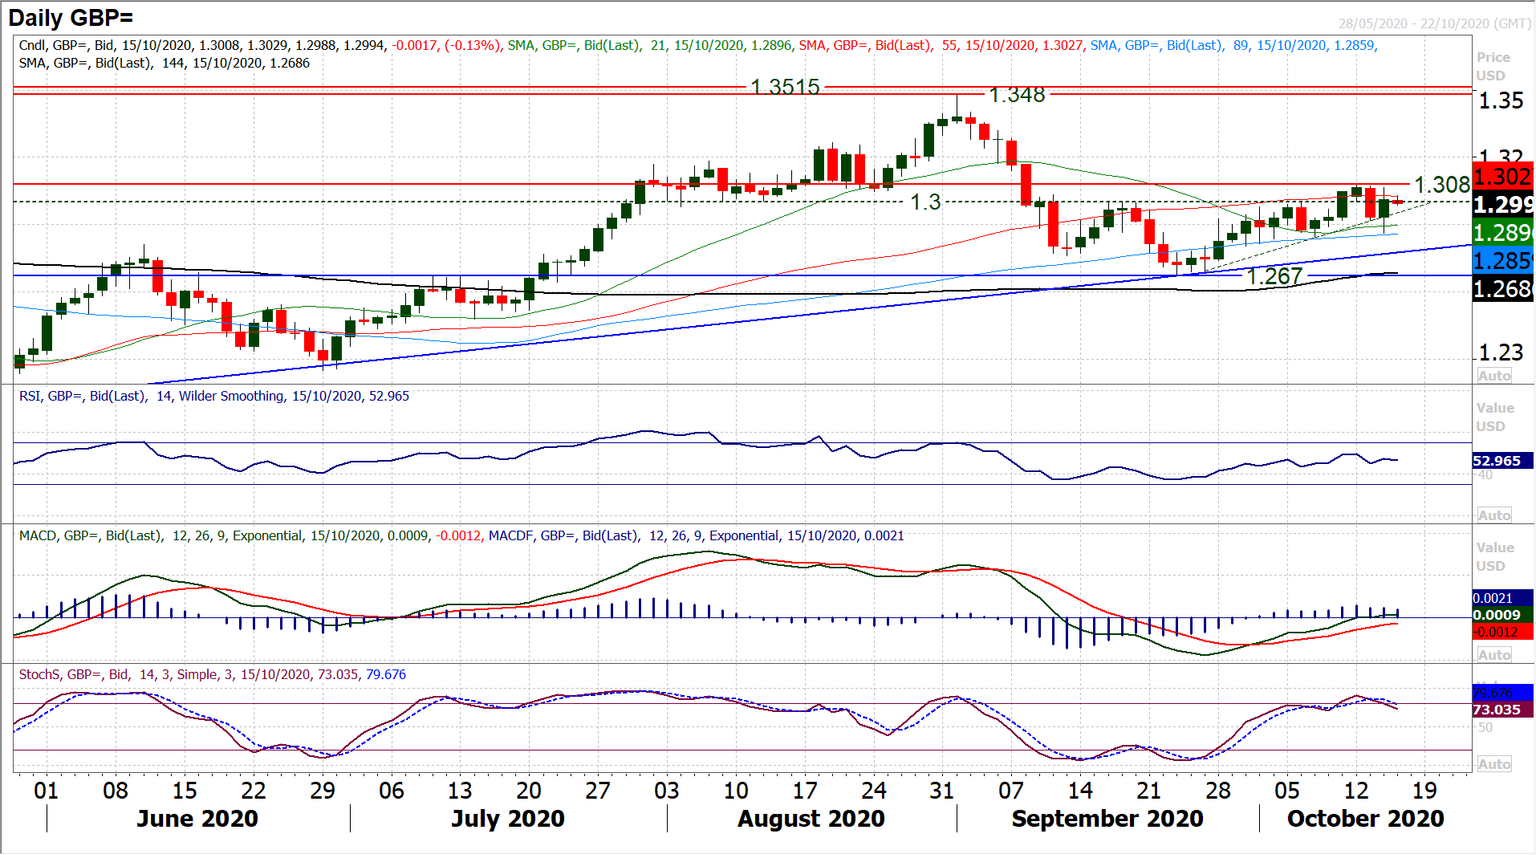Toggle Auto scaling on the price axis
The width and height of the screenshot is (1536, 855).
click(x=1492, y=375)
